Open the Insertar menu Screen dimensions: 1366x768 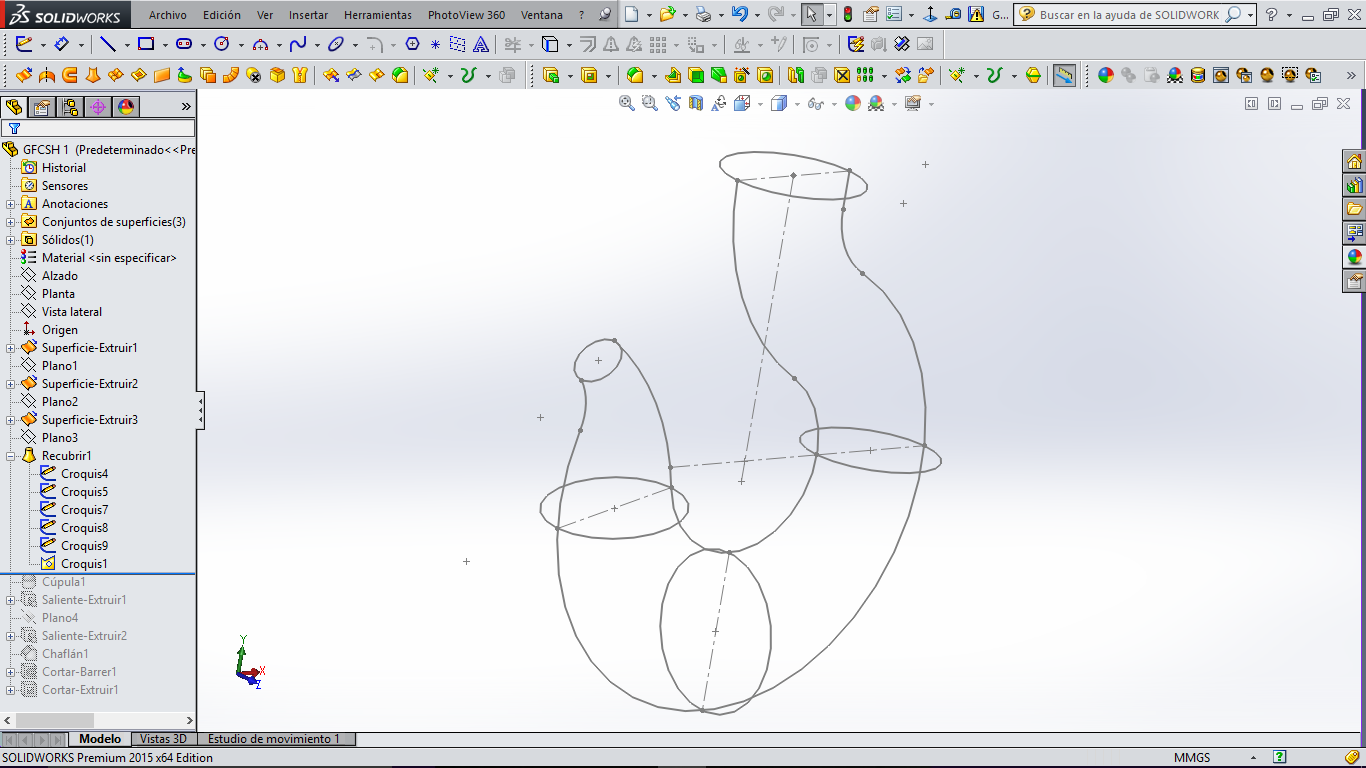pos(308,15)
